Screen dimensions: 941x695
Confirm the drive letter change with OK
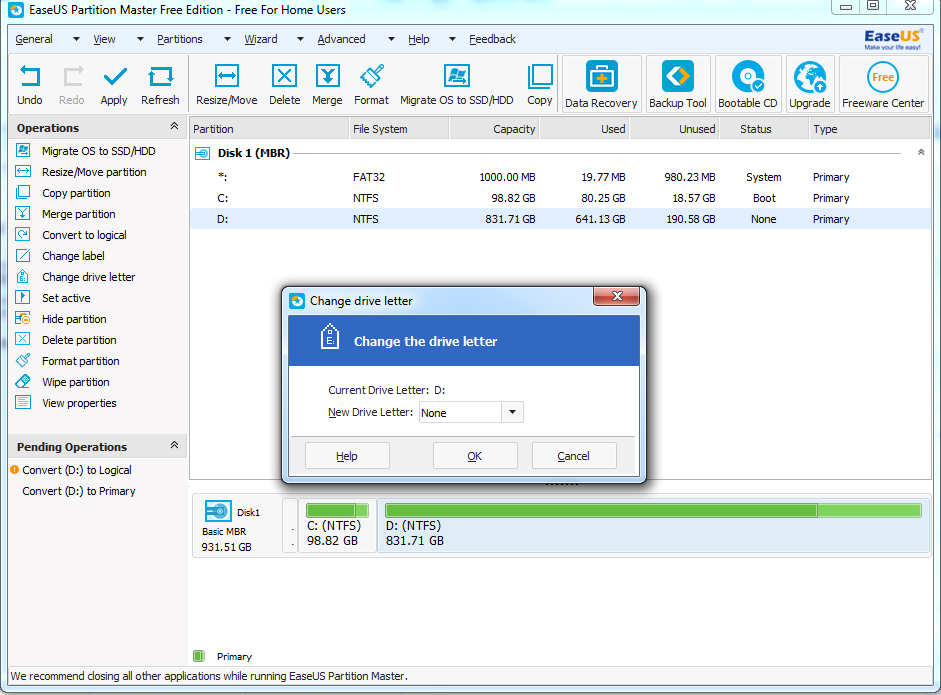click(475, 456)
